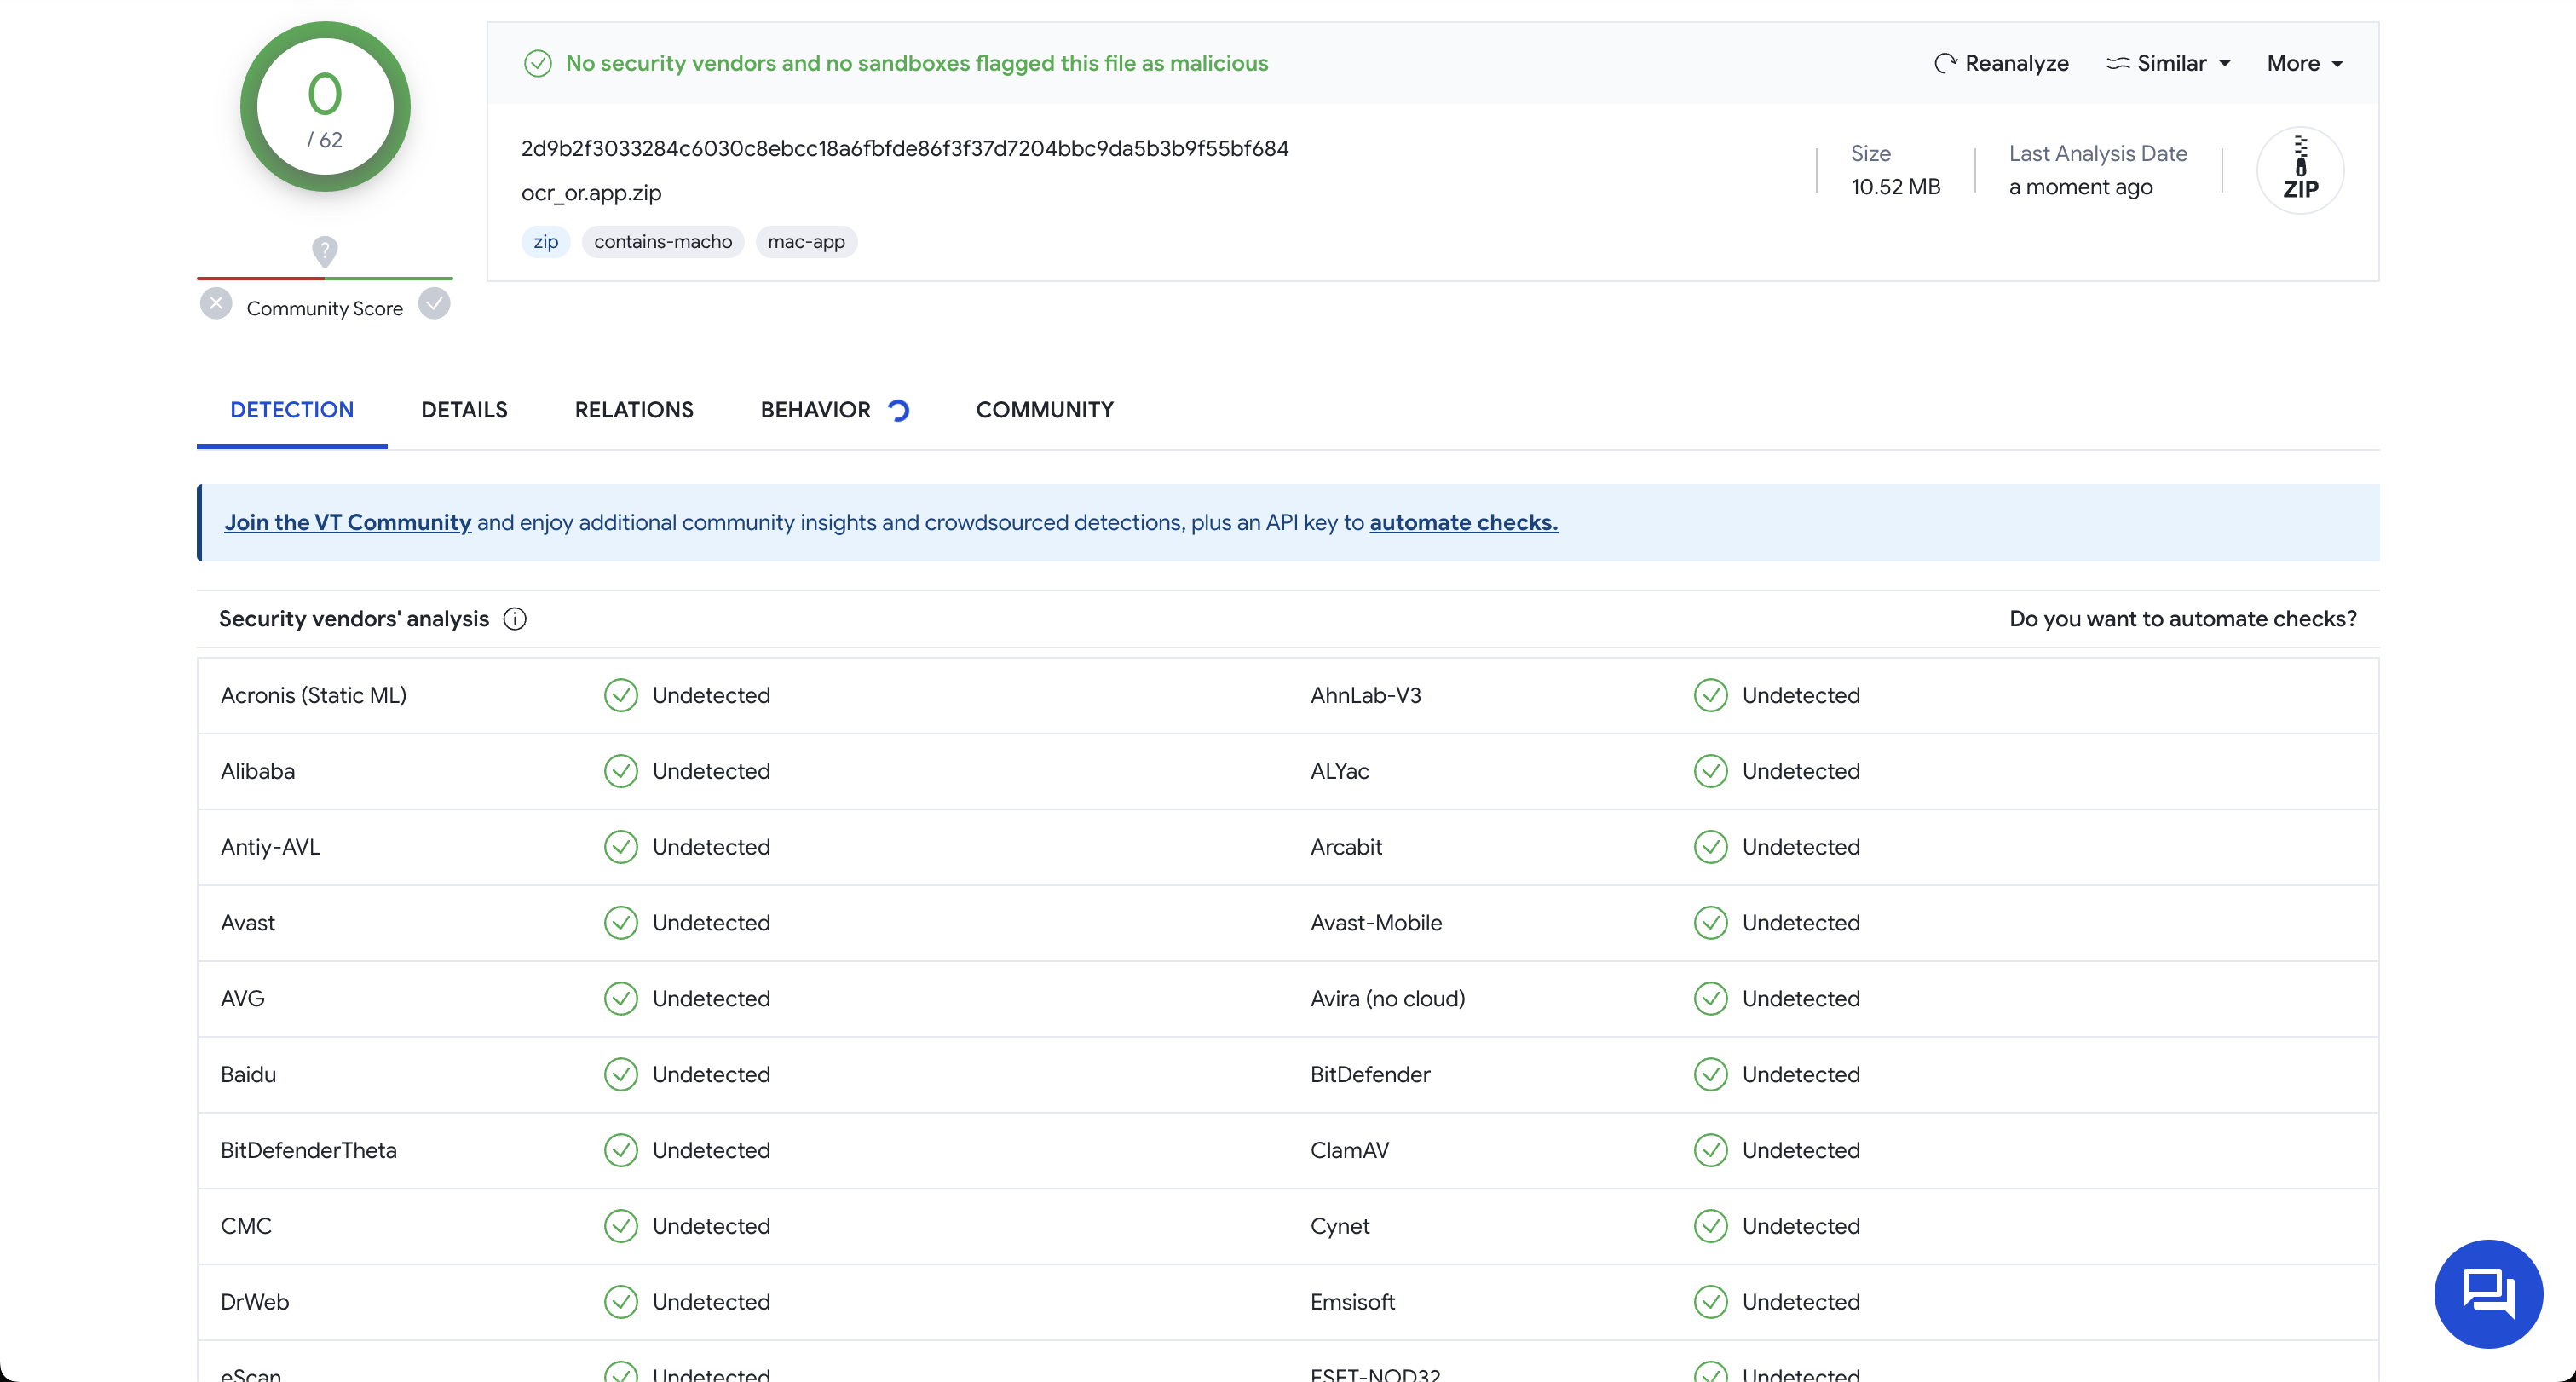Click the detection score 0/62 circle

(325, 107)
